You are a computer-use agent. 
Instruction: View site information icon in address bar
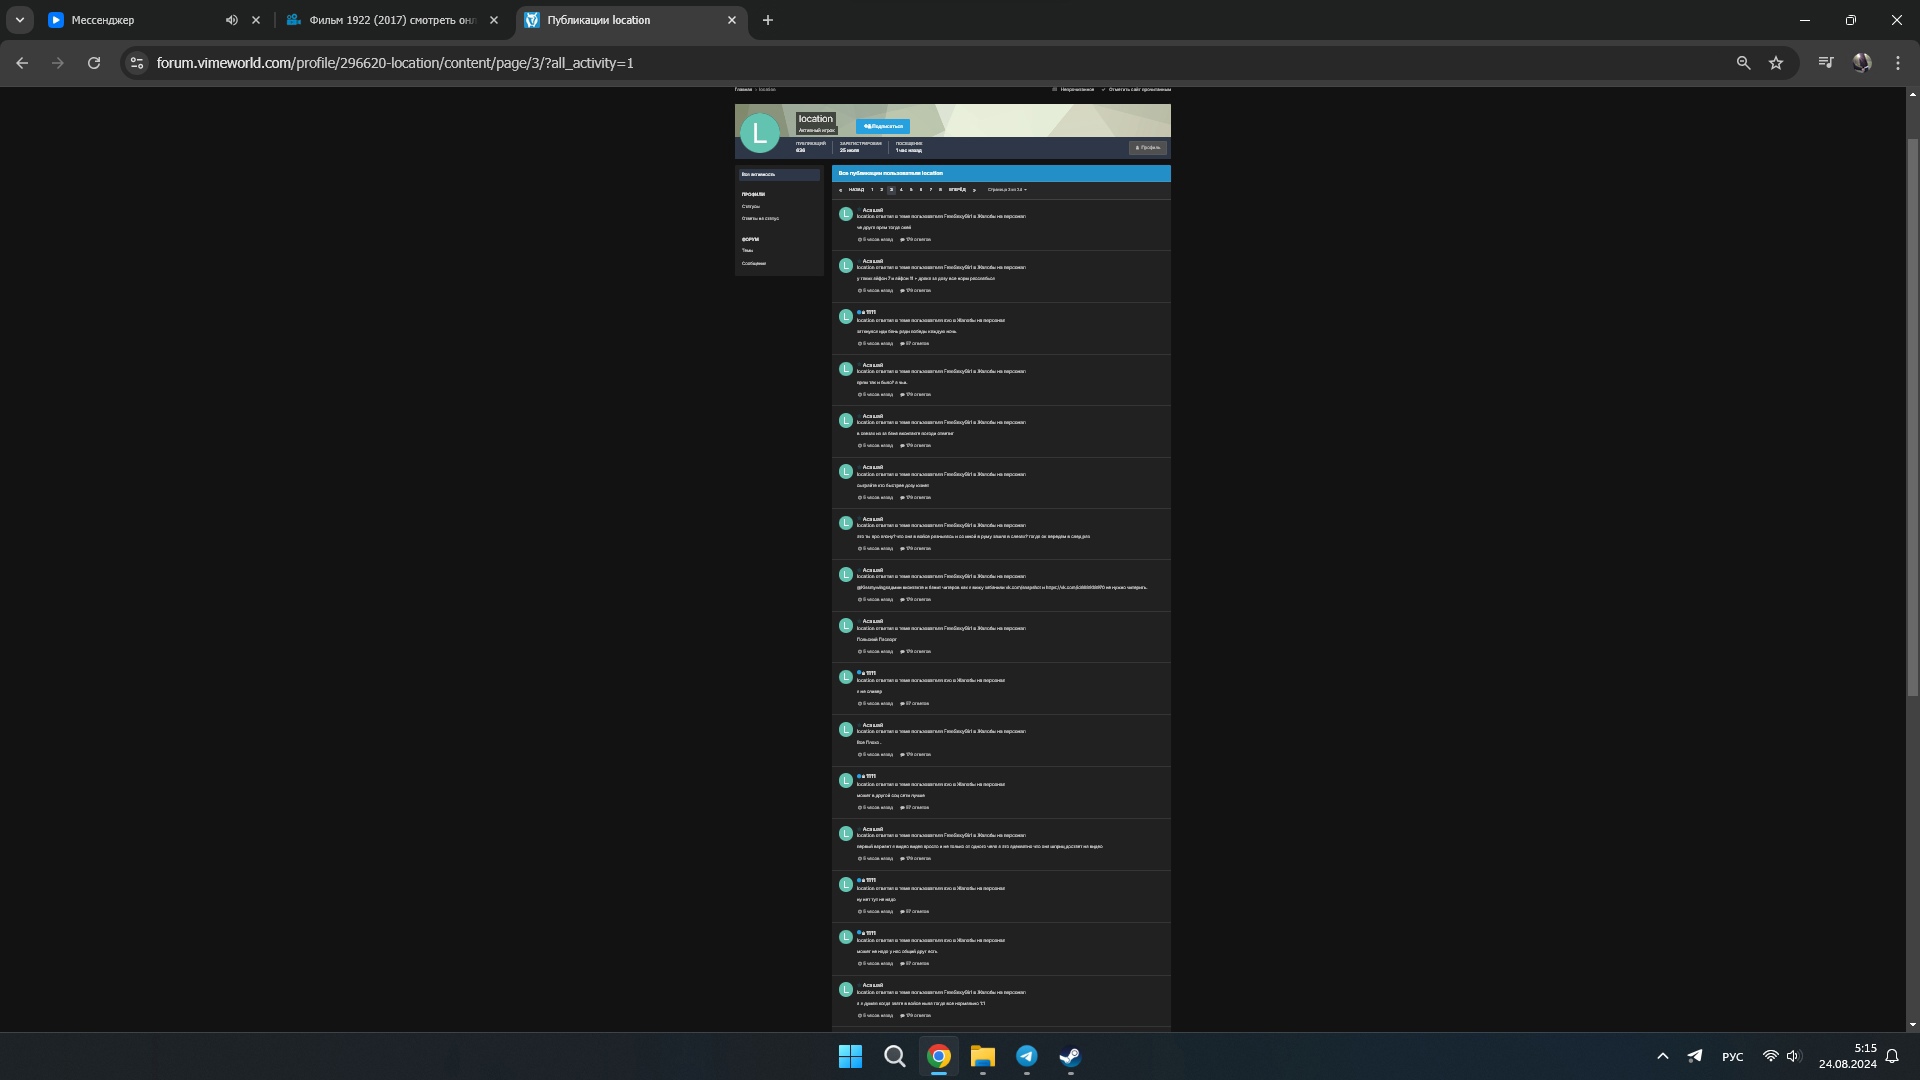tap(137, 63)
